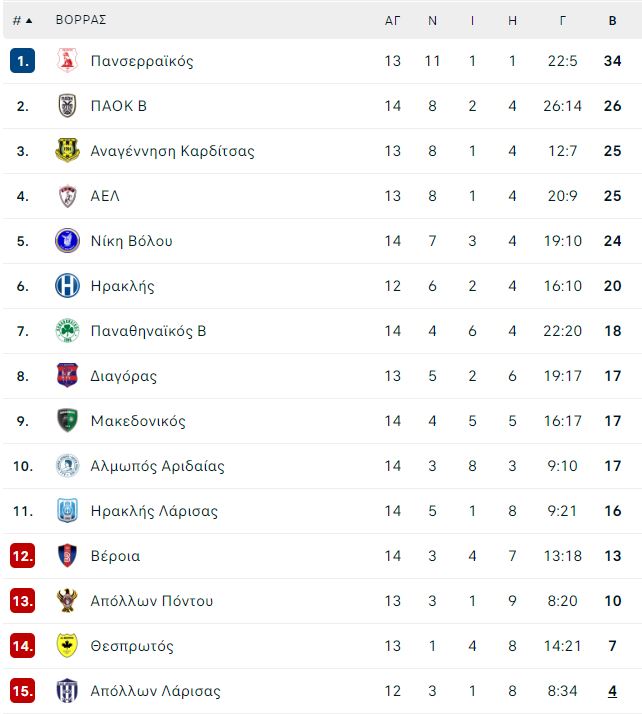The image size is (642, 714).
Task: Click the Πανσερραϊκός team crest icon
Action: [67, 61]
